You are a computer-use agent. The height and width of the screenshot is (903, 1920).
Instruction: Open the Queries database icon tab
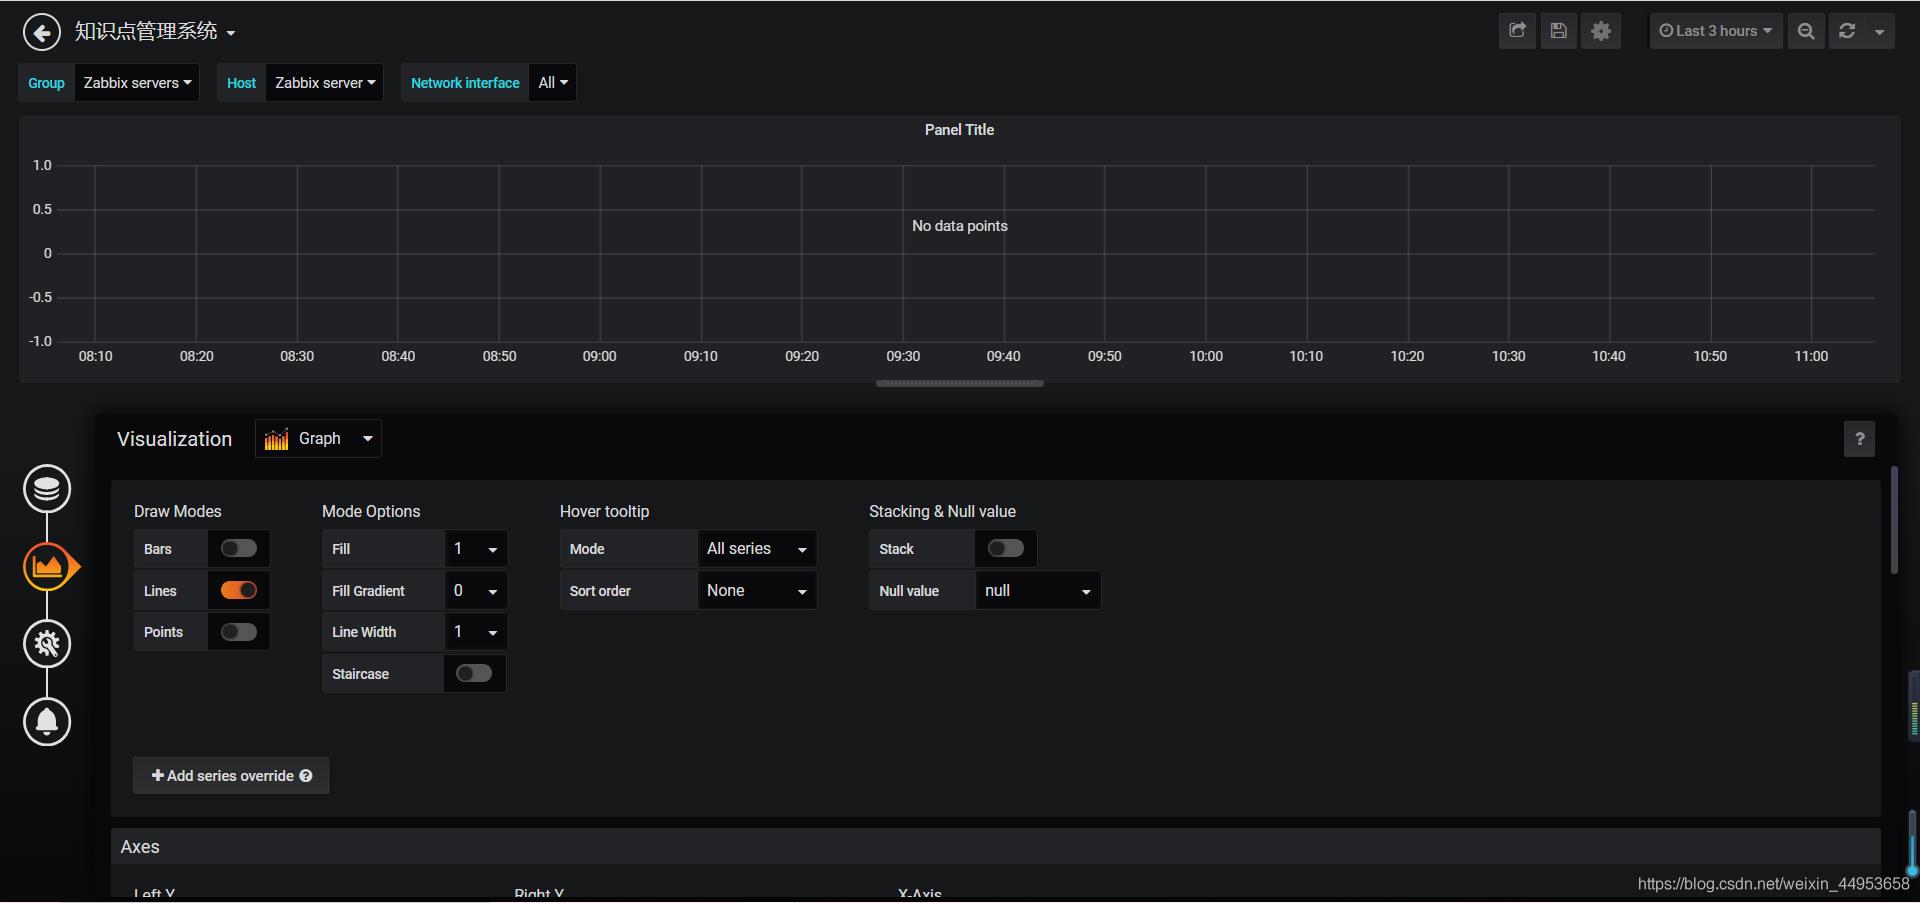point(47,489)
